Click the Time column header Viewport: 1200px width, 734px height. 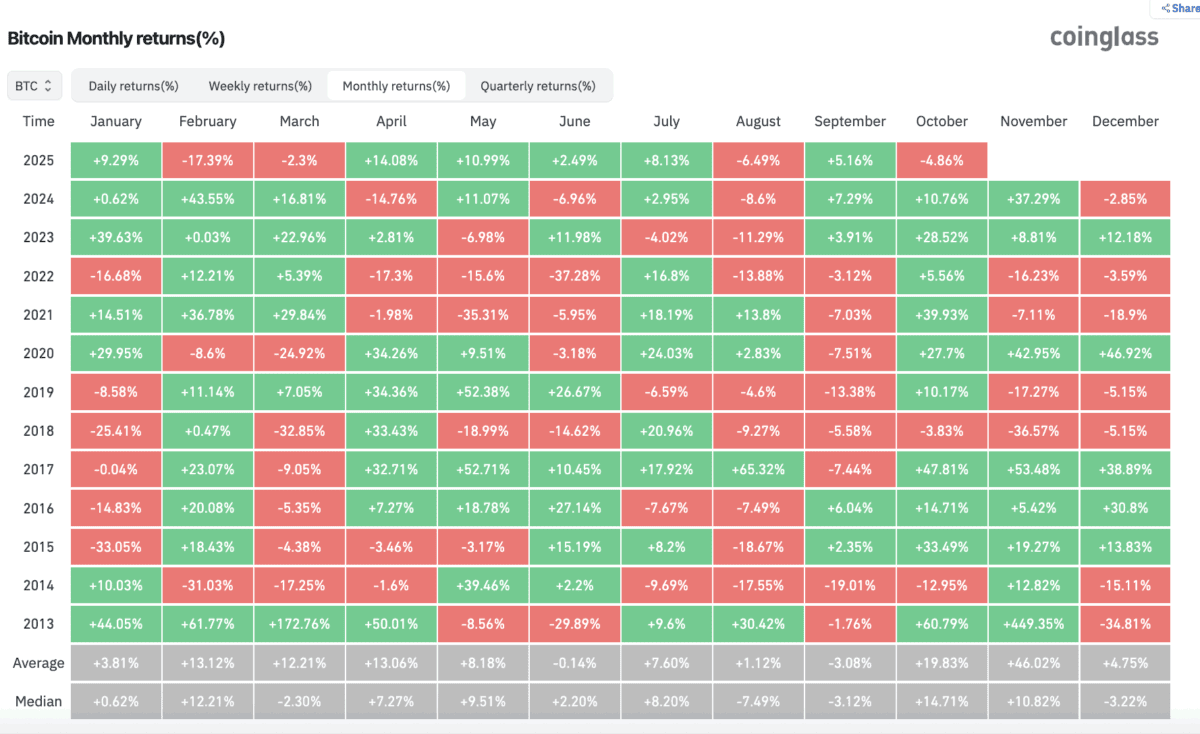(39, 121)
